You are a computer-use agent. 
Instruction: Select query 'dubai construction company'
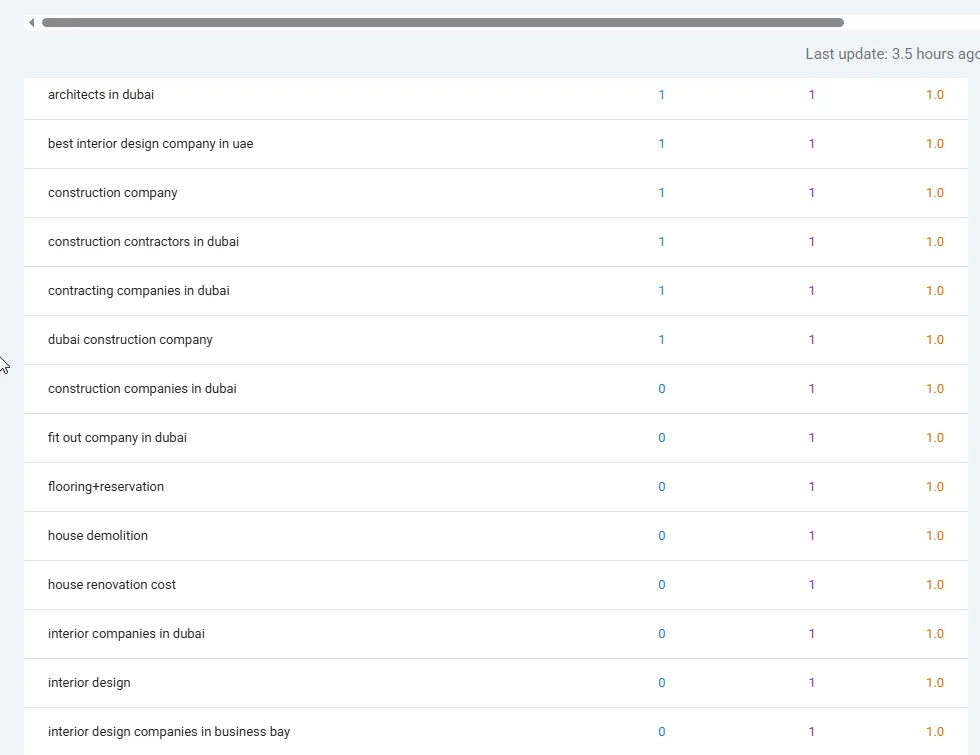[x=130, y=339]
